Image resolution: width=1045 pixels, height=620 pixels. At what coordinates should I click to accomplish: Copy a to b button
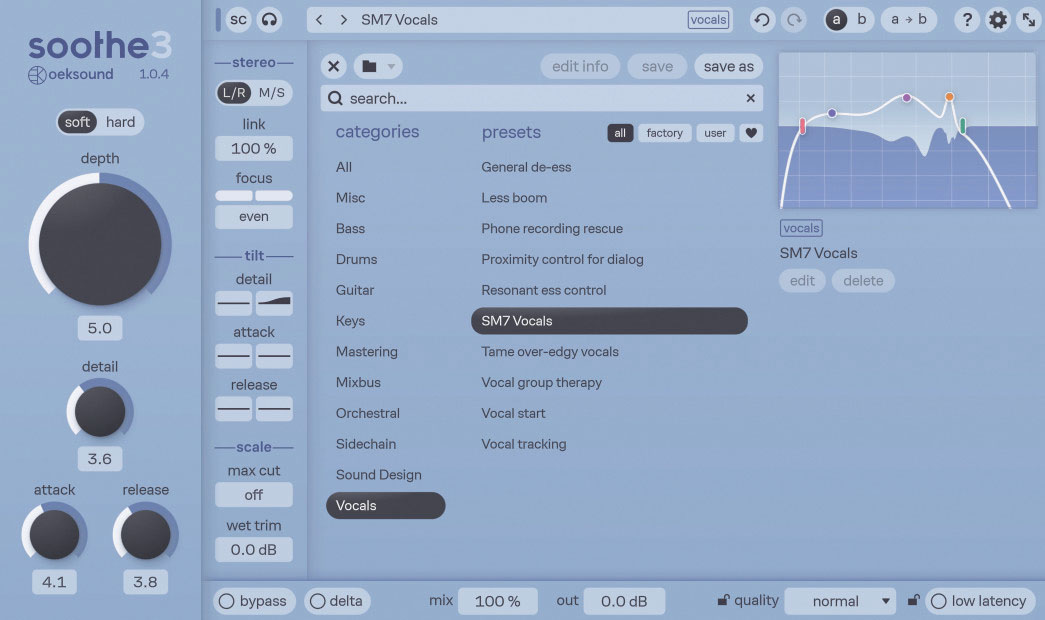(908, 20)
